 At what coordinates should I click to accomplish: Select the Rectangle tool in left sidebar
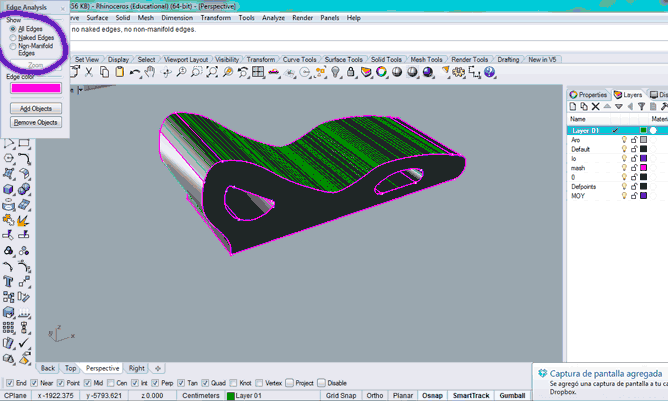coord(24,143)
